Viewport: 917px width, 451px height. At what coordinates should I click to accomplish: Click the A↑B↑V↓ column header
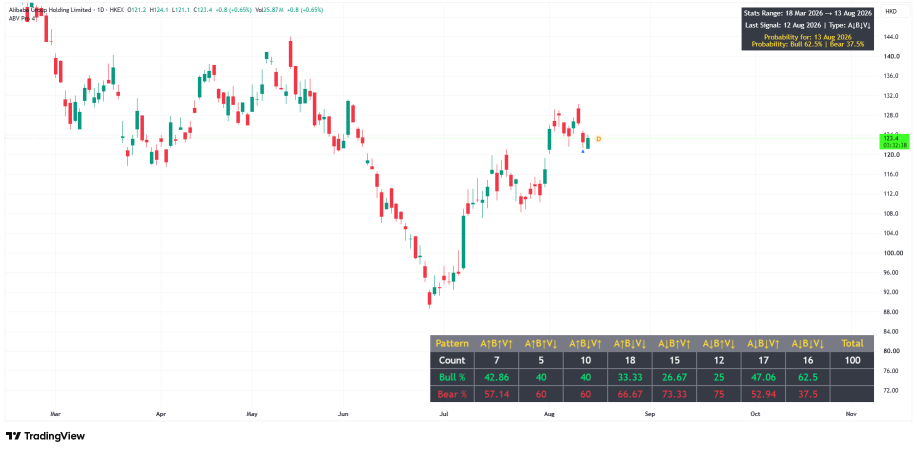[540, 343]
